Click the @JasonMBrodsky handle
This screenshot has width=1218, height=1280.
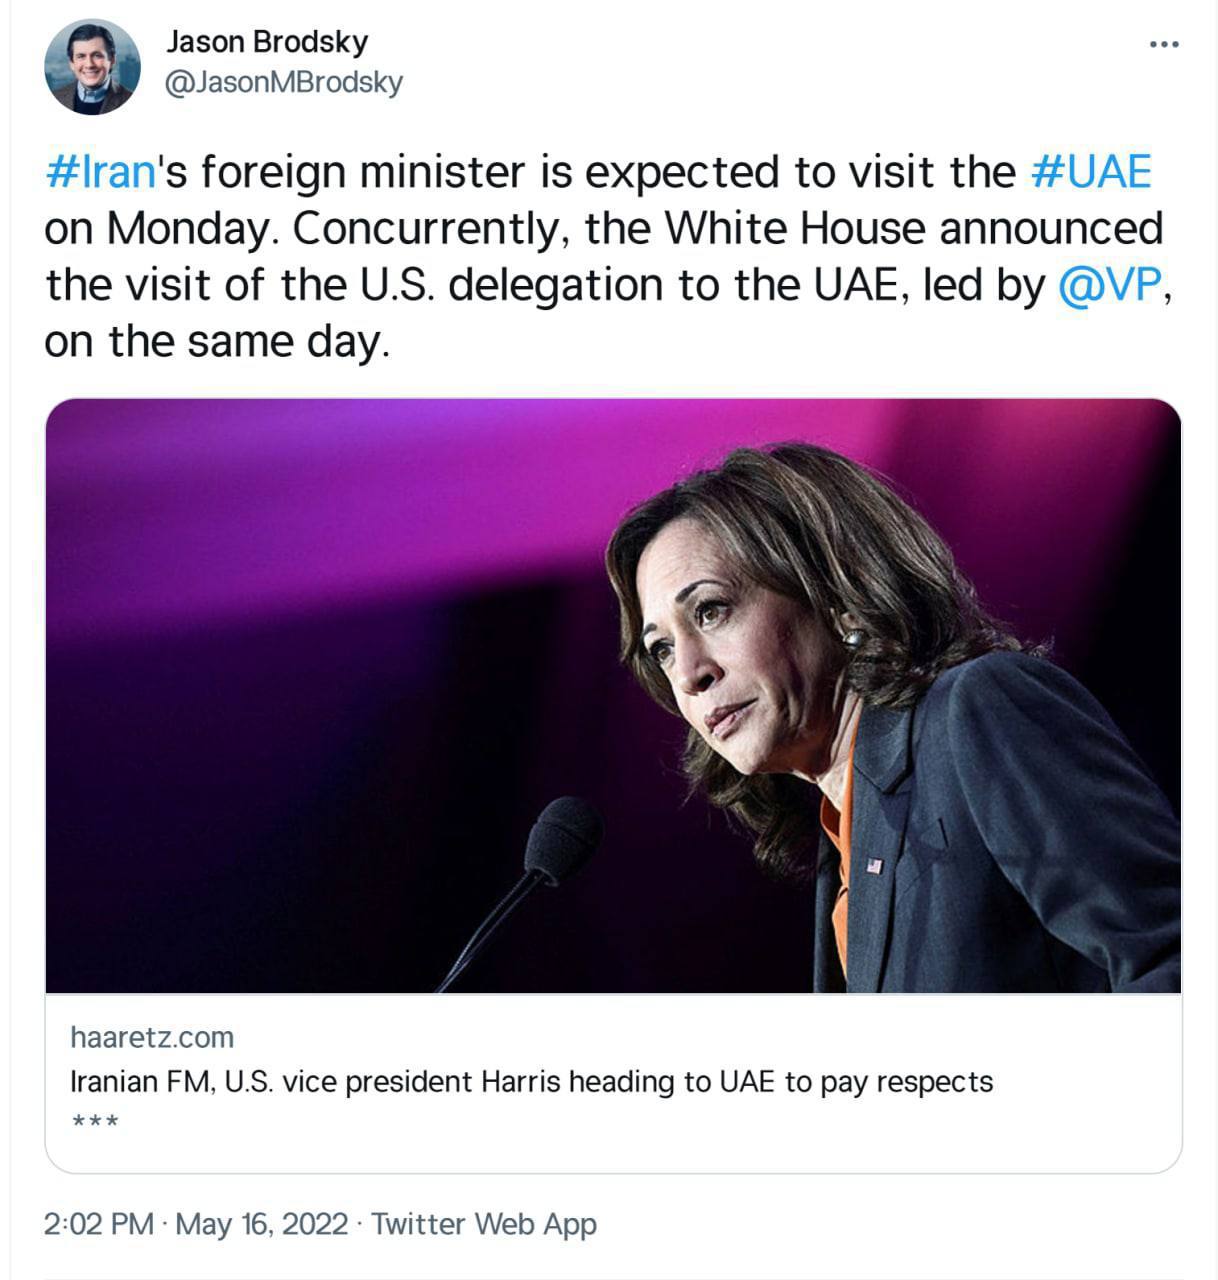[283, 83]
